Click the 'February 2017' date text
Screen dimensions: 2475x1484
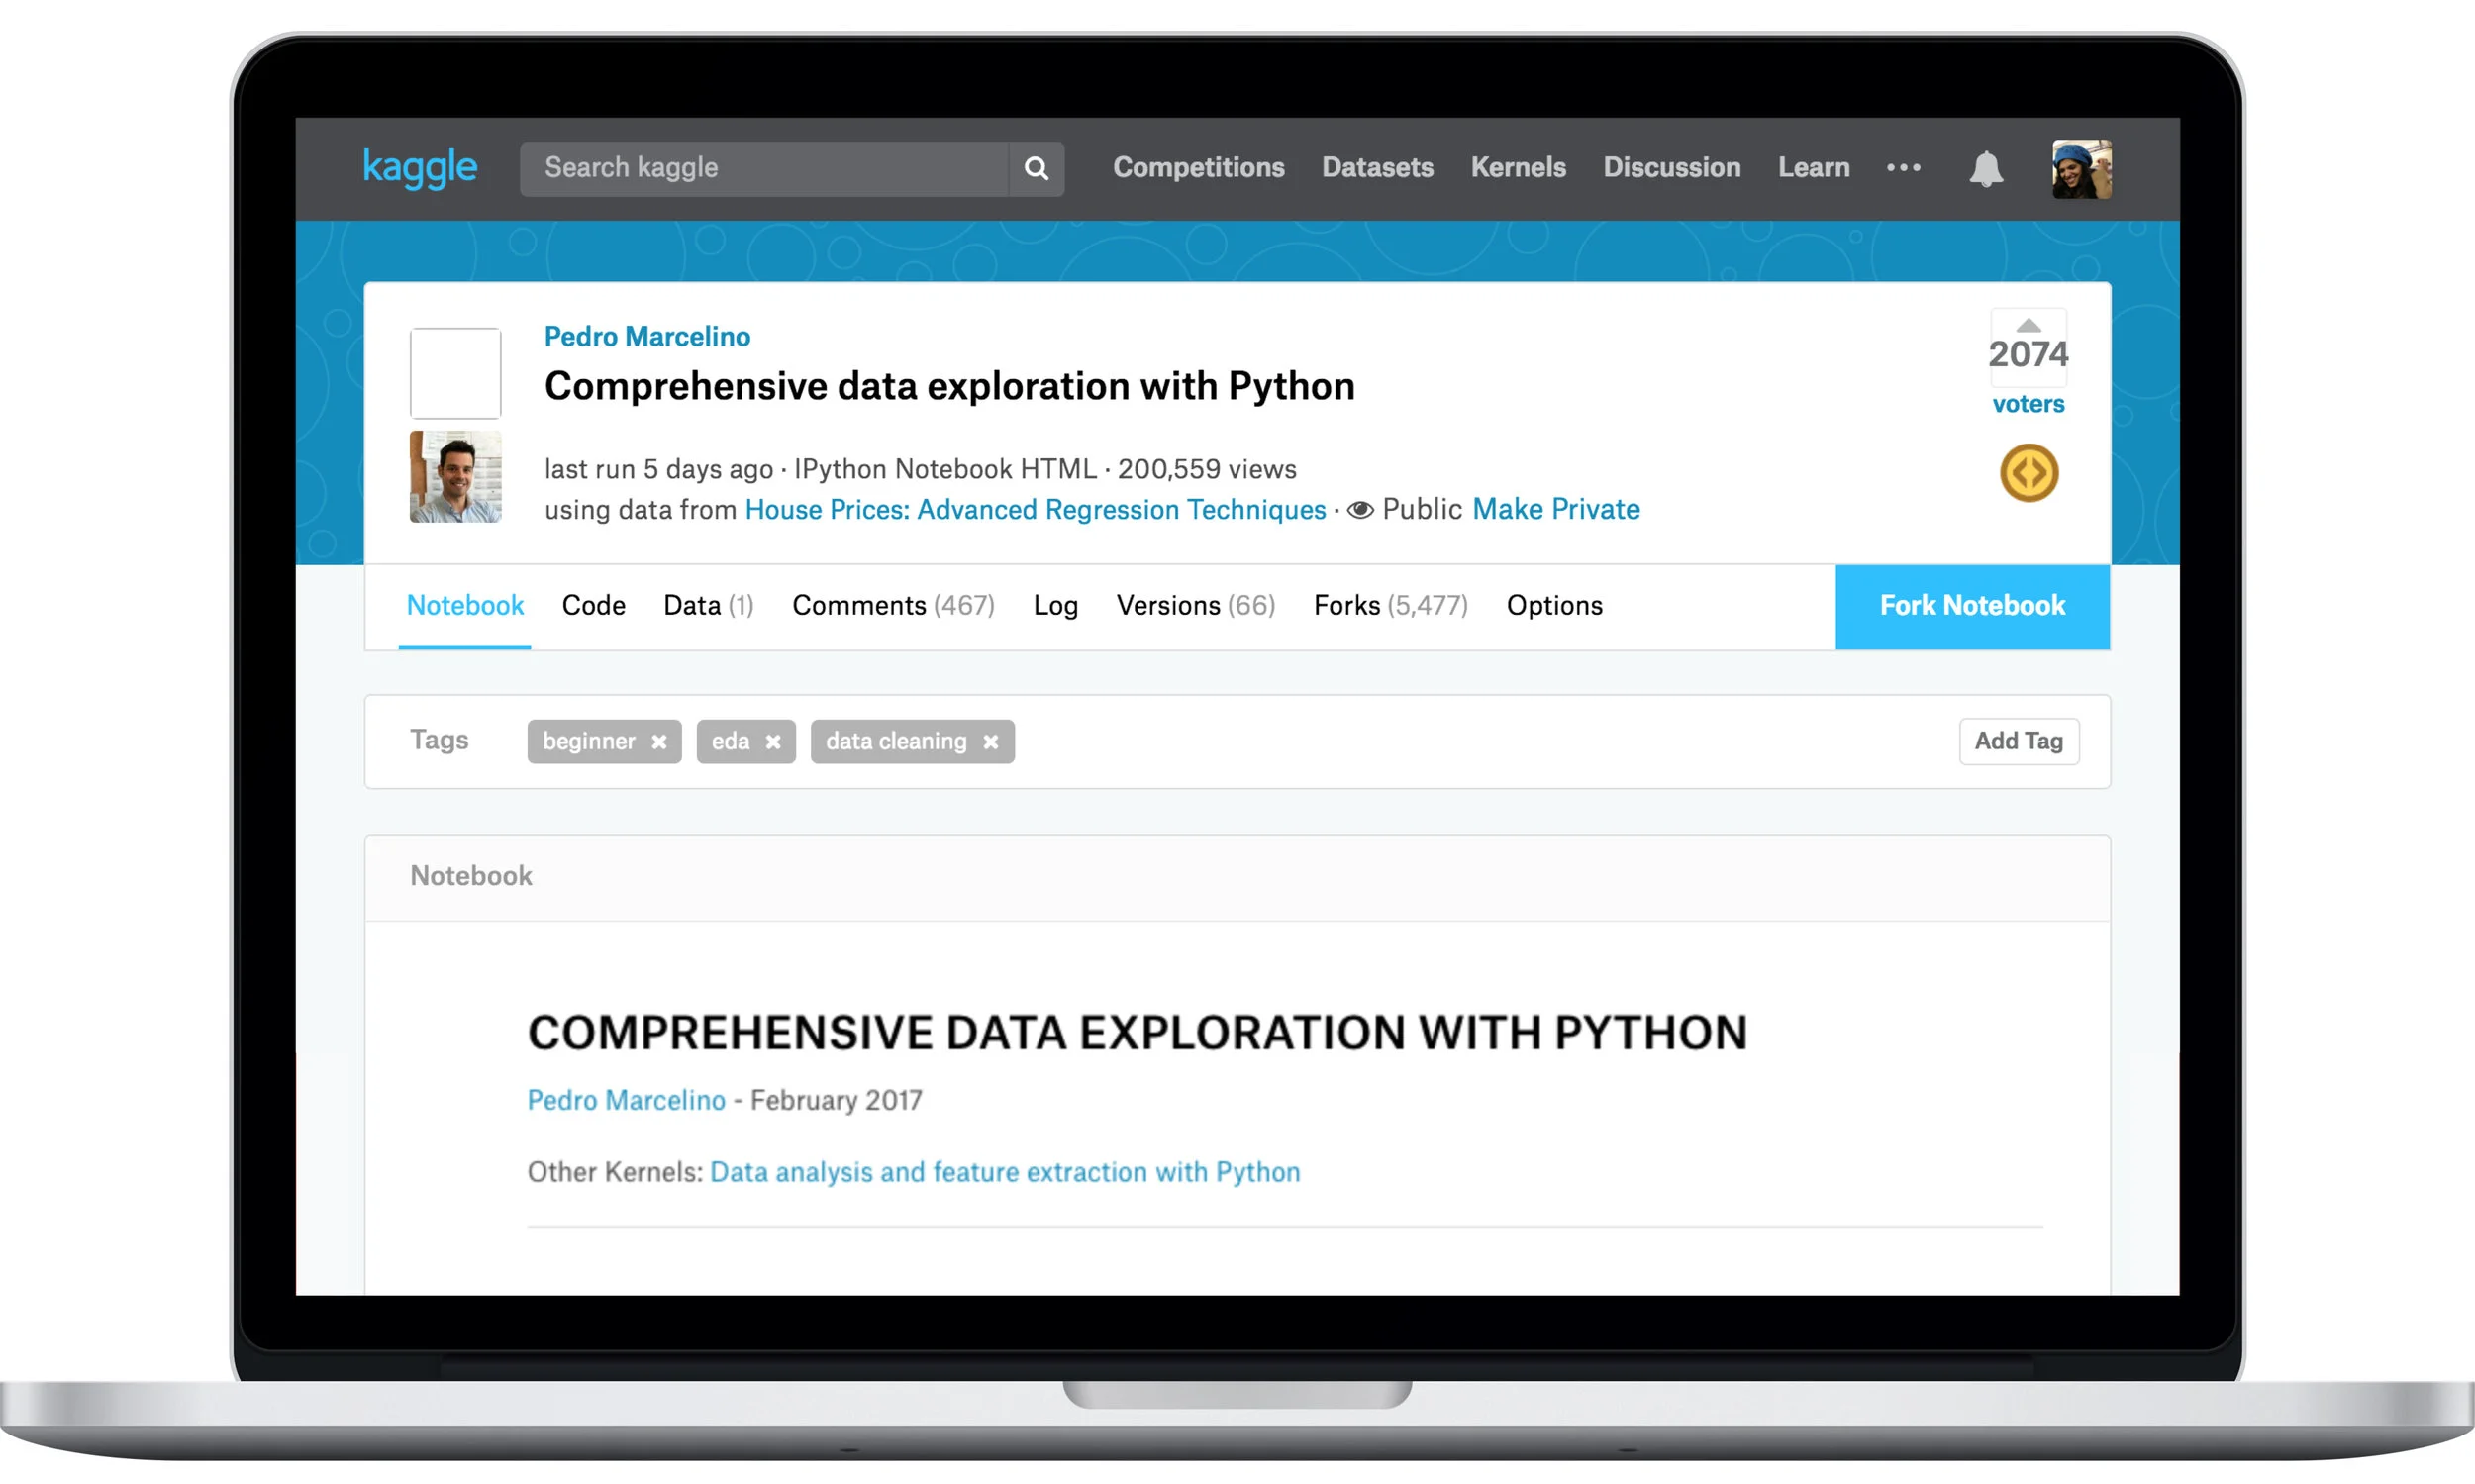(836, 1100)
